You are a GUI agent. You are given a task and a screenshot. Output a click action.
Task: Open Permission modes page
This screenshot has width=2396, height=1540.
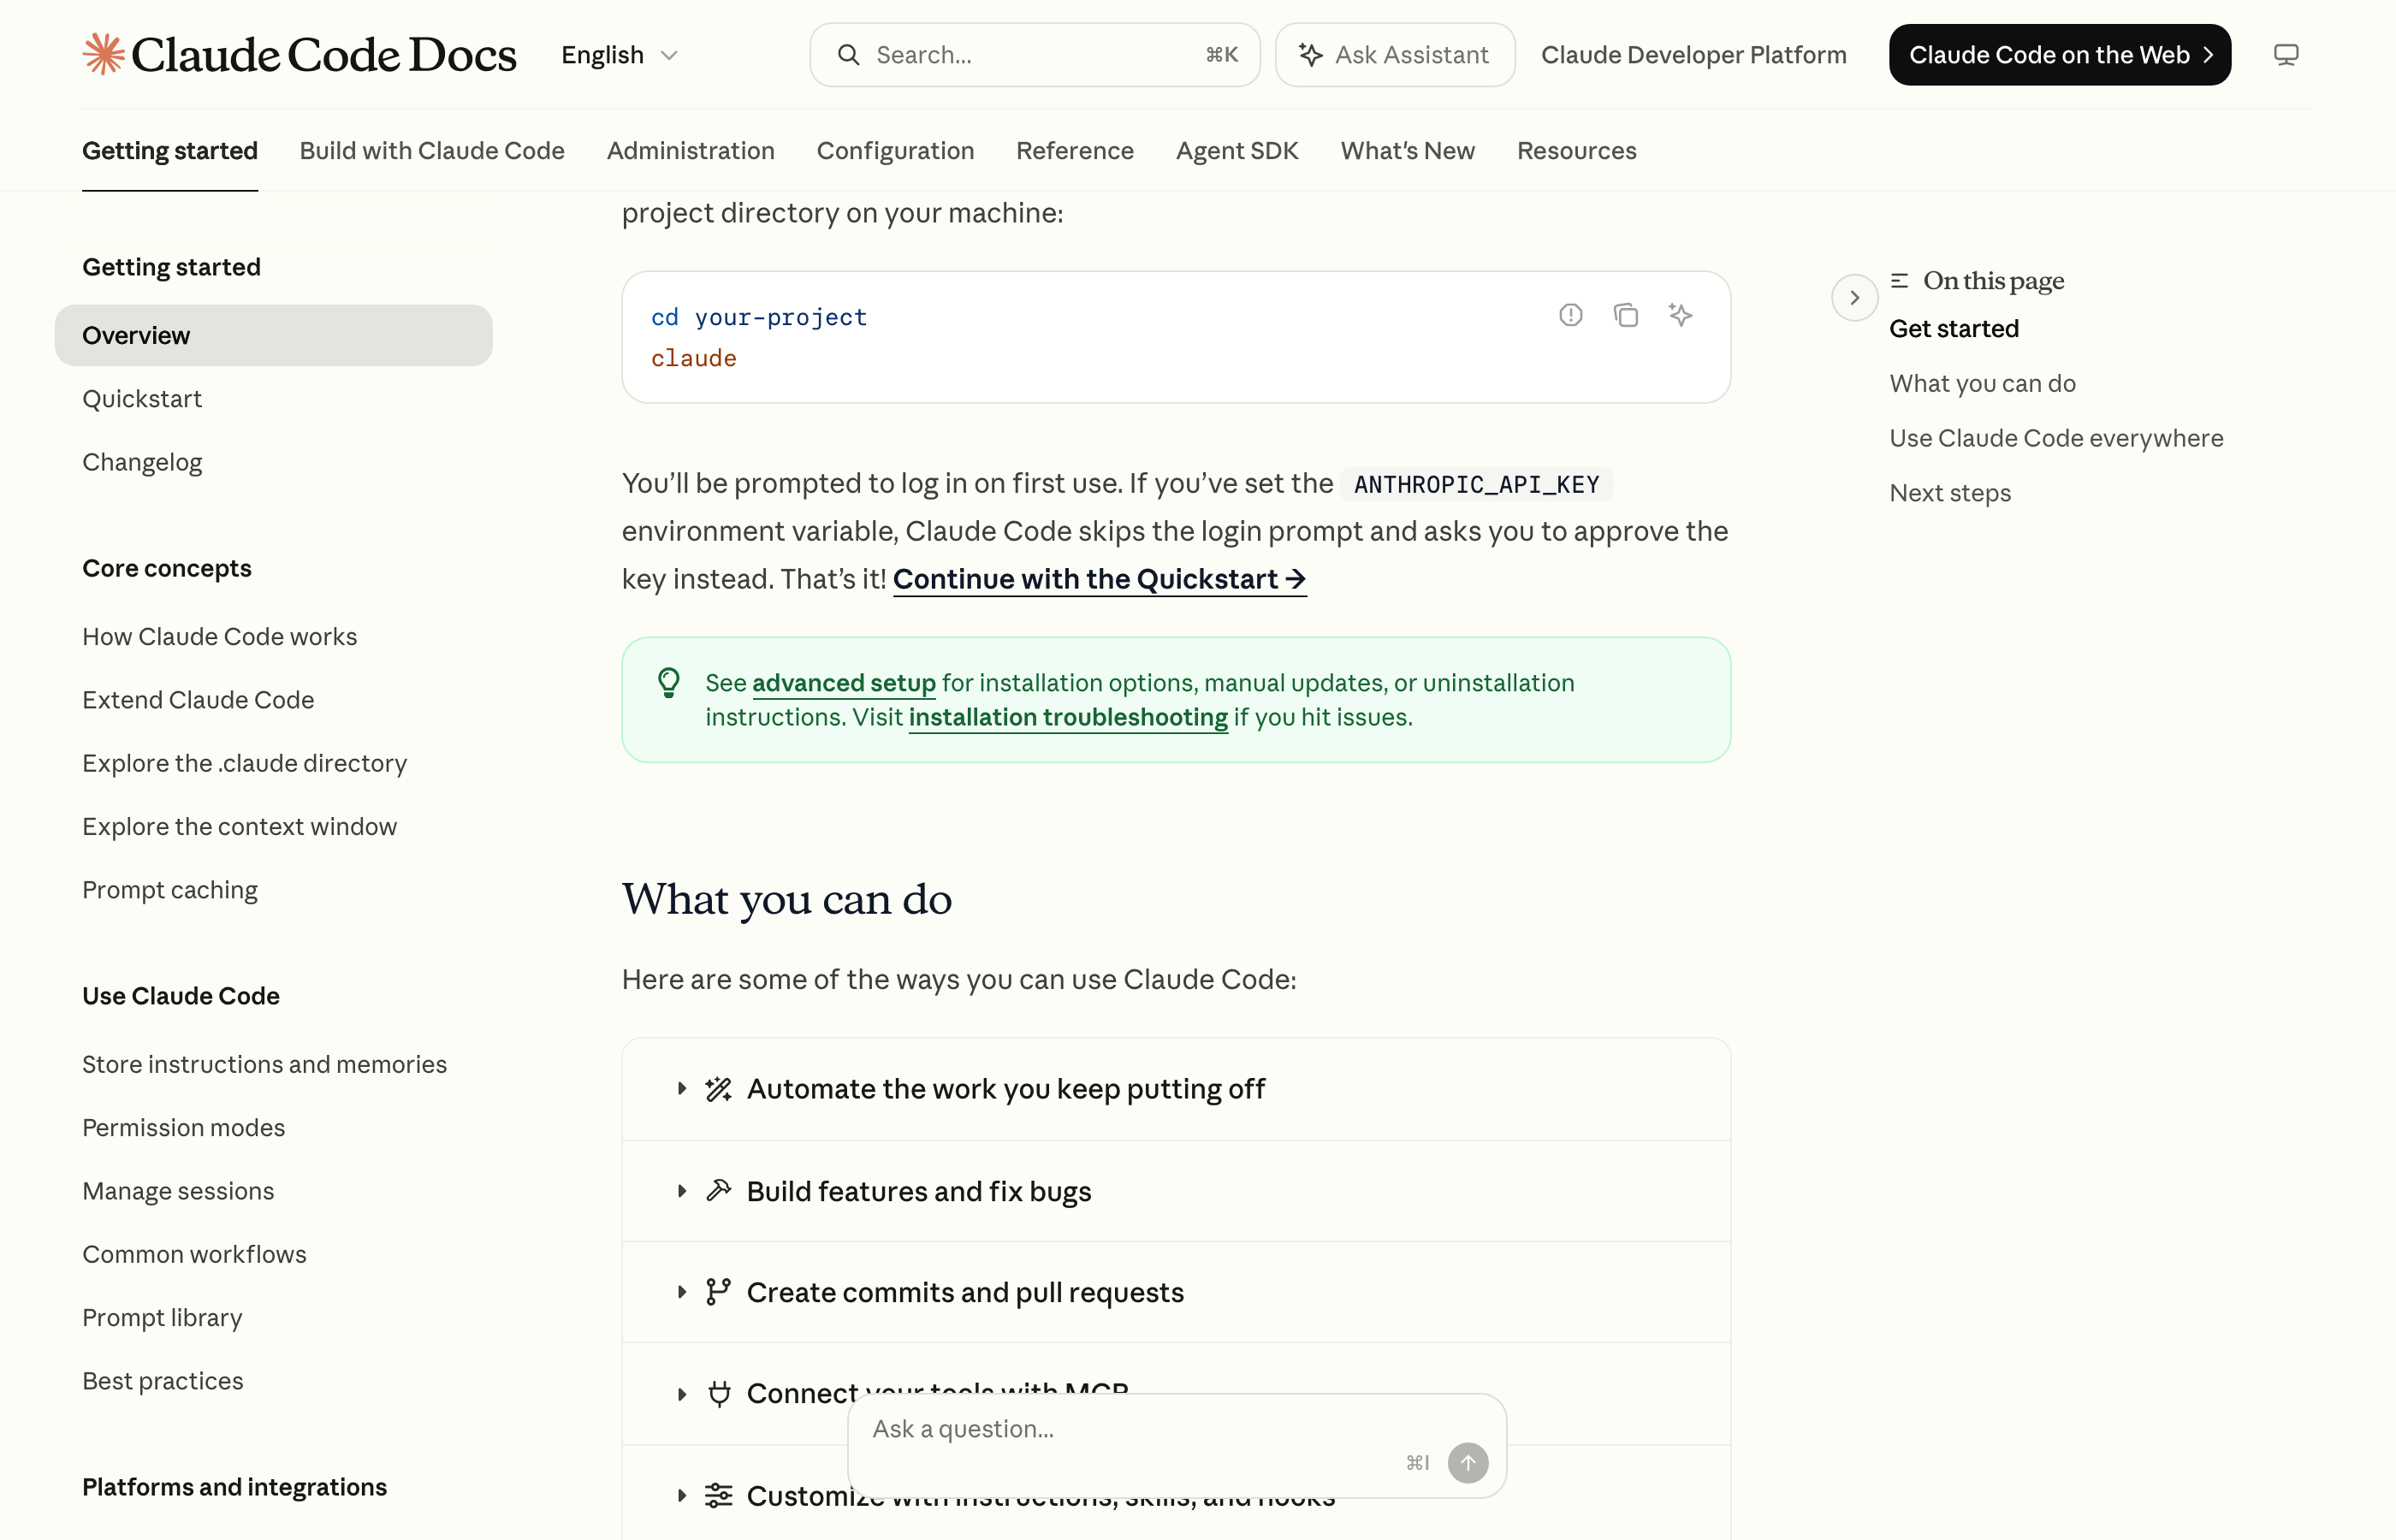[183, 1127]
